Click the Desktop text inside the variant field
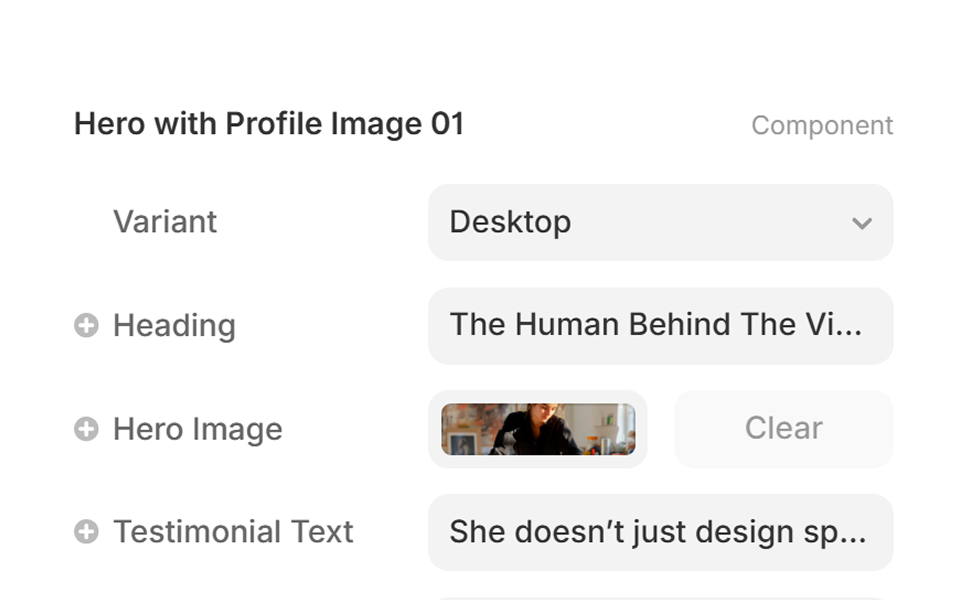 (510, 222)
